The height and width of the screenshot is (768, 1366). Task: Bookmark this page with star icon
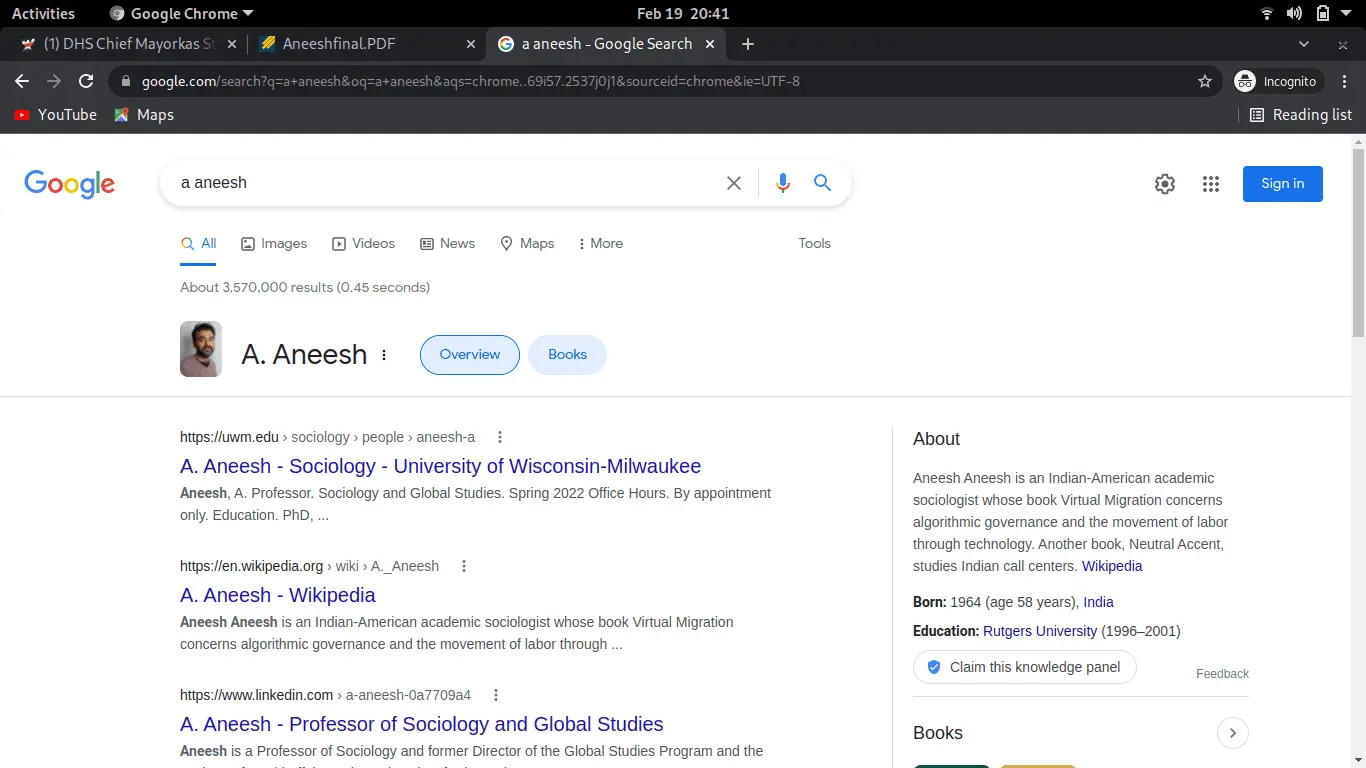[x=1205, y=81]
